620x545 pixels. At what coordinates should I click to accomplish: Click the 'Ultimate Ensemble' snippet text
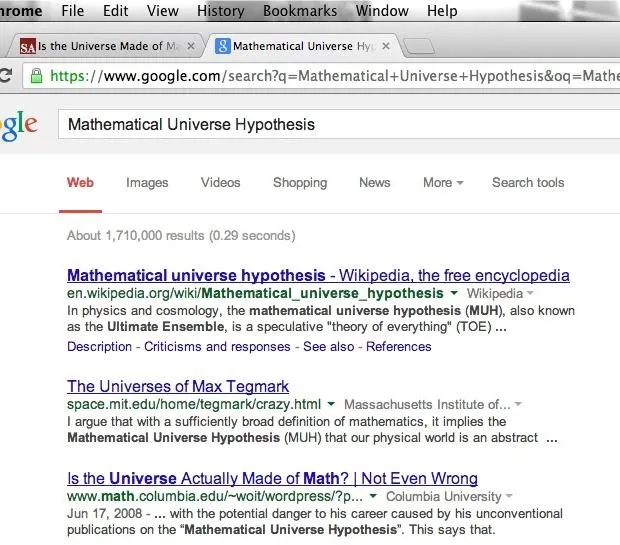166,327
